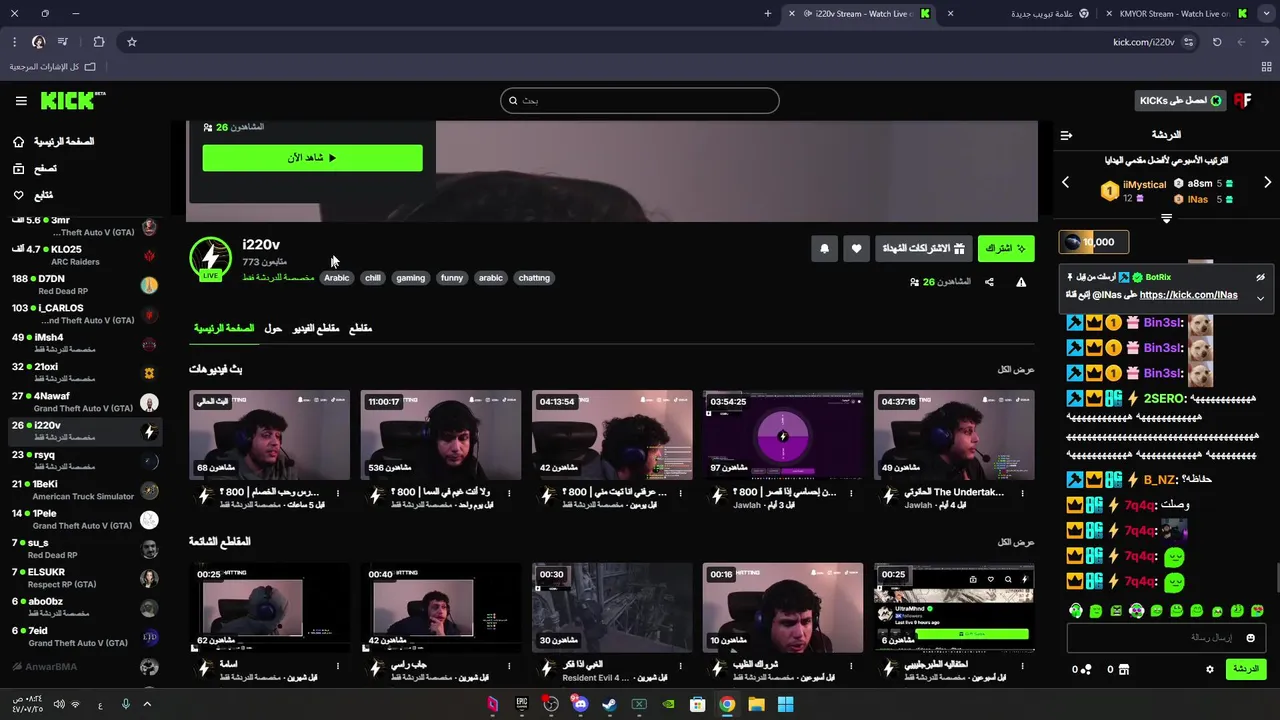Screen dimensions: 1280x720
Task: Open chat settings gear icon
Action: 1209,669
